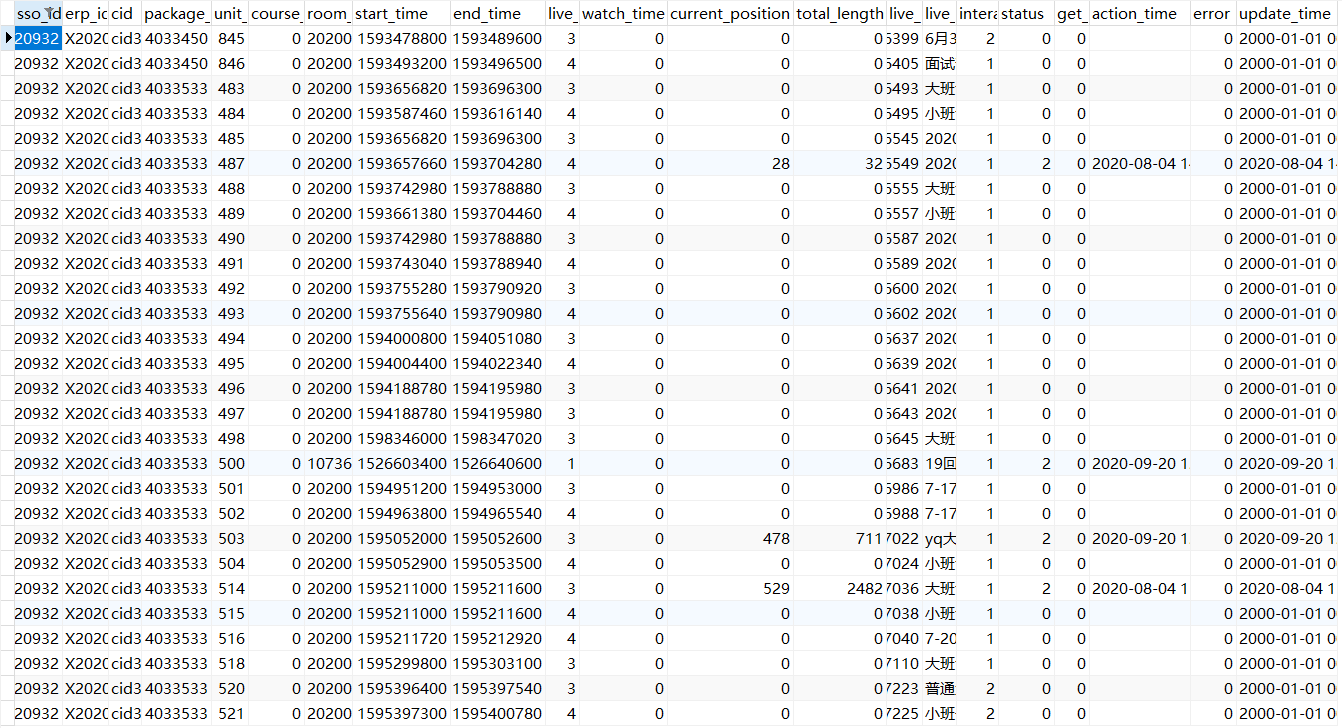
Task: Select the start_time column header
Action: (x=400, y=14)
